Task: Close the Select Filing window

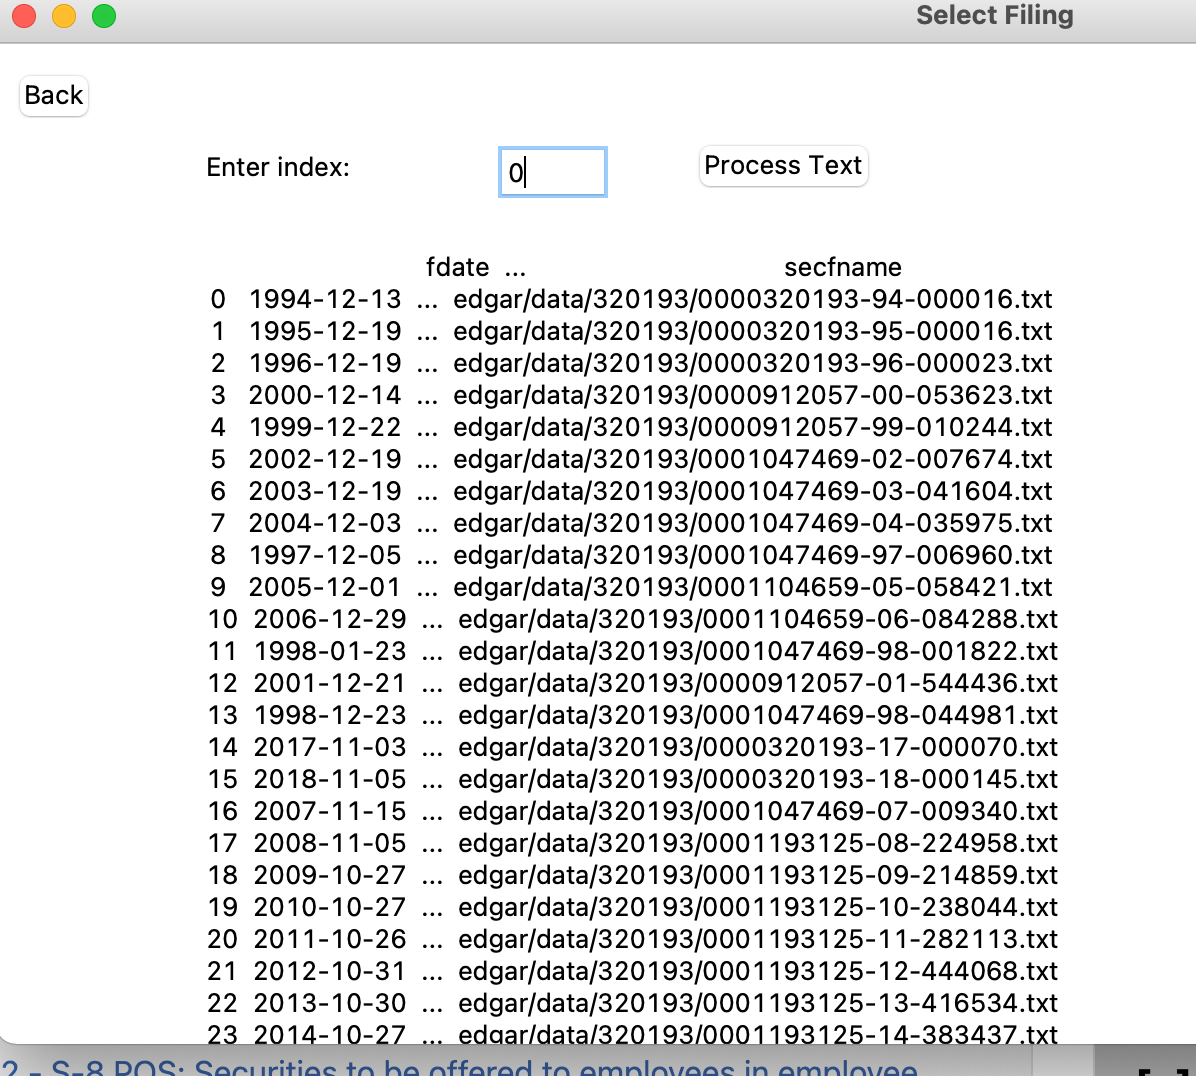Action: [24, 16]
